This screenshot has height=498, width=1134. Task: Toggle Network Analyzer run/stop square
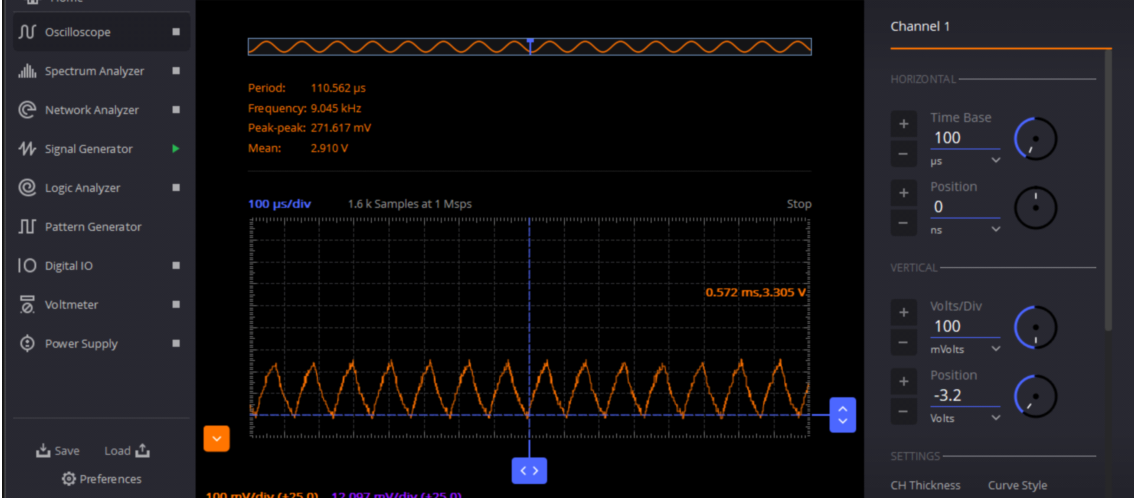tap(176, 110)
